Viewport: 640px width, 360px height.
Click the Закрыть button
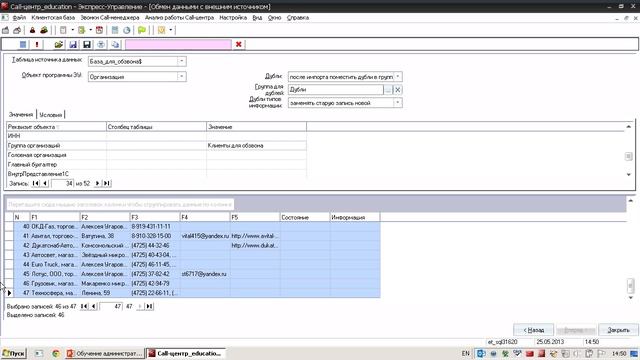click(618, 330)
